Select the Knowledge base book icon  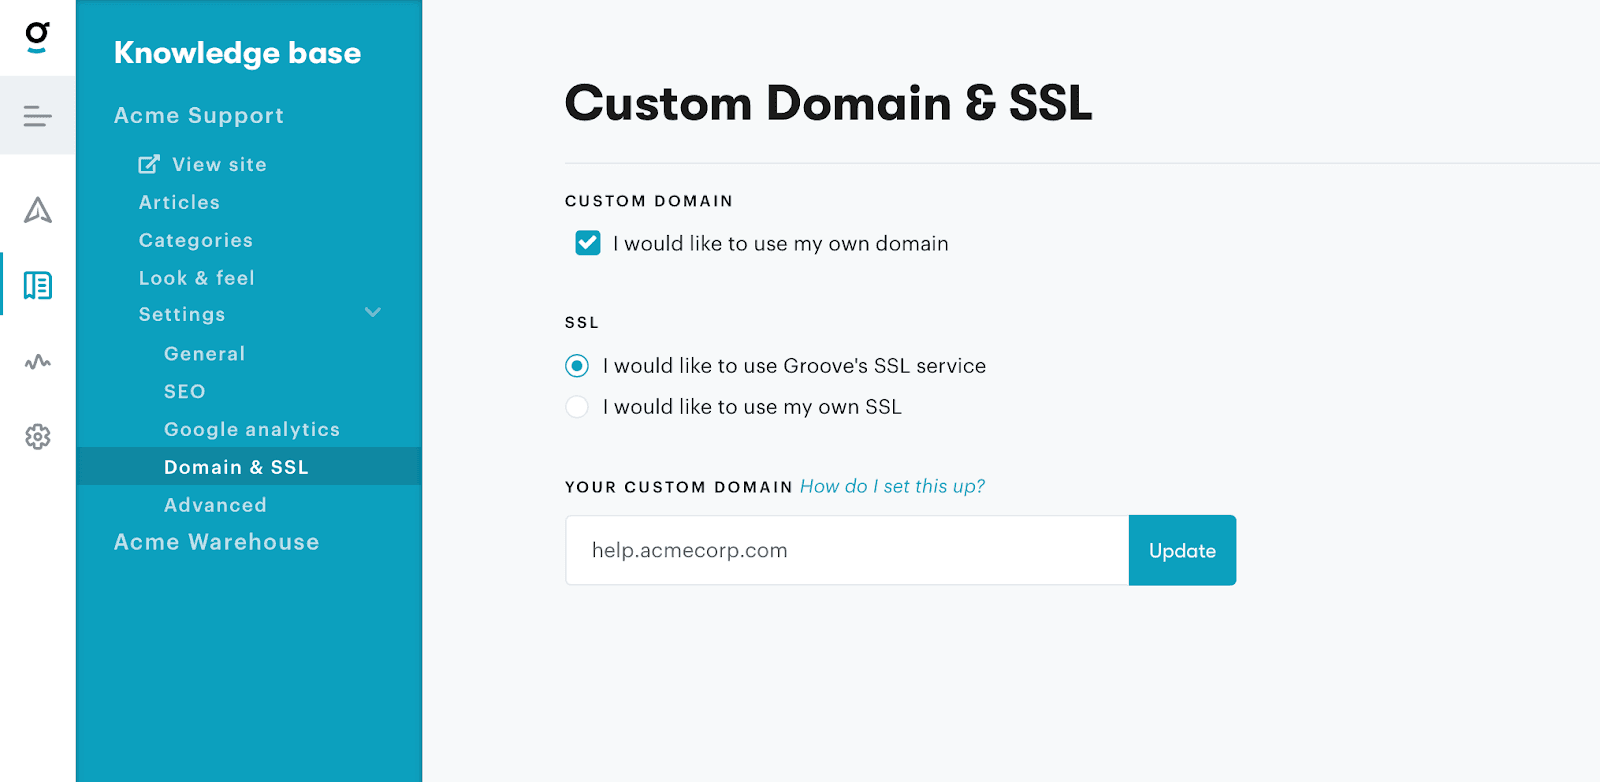(37, 286)
